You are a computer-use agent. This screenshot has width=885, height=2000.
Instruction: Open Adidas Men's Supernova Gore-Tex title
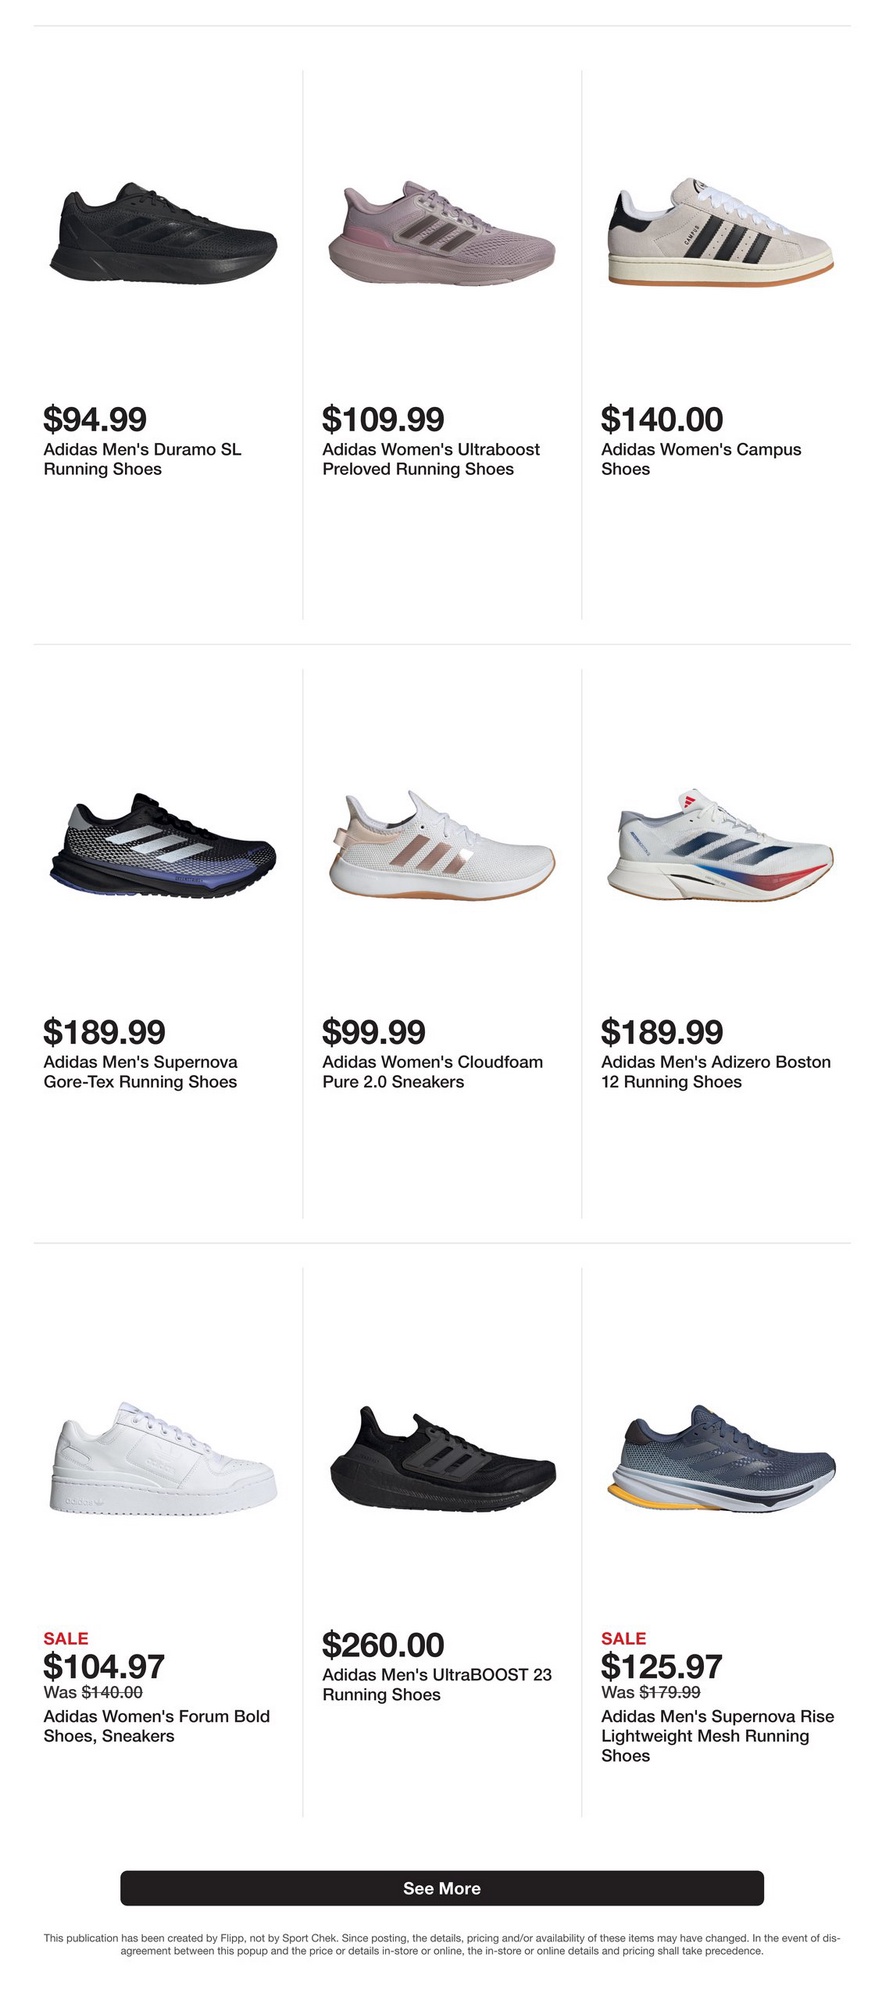point(140,1072)
